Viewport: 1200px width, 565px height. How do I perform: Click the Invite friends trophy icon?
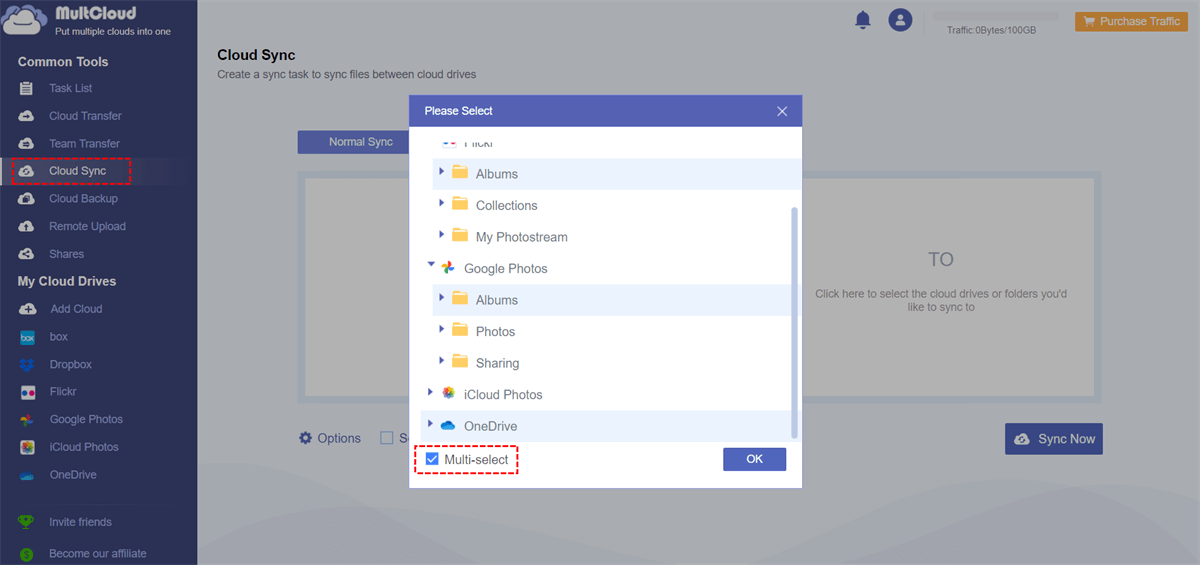[27, 522]
